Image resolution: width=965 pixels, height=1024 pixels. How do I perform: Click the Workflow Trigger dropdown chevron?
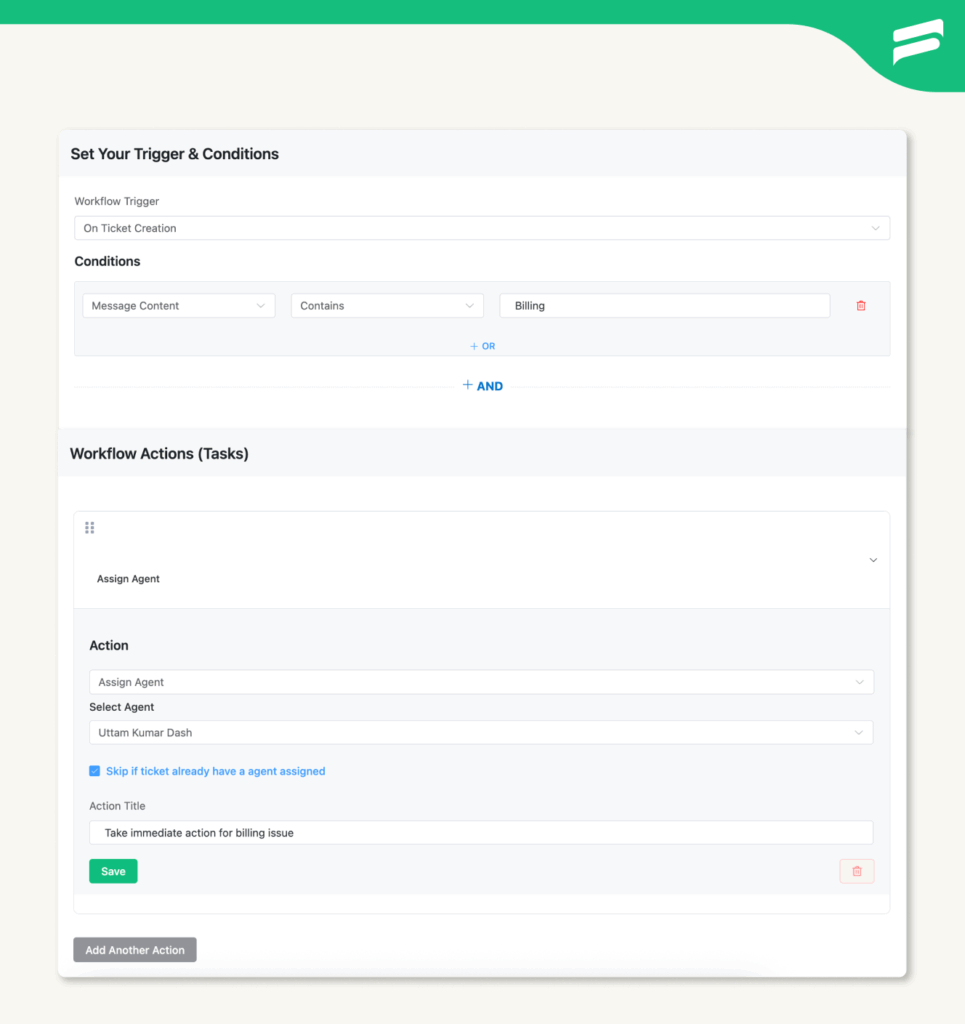point(874,228)
